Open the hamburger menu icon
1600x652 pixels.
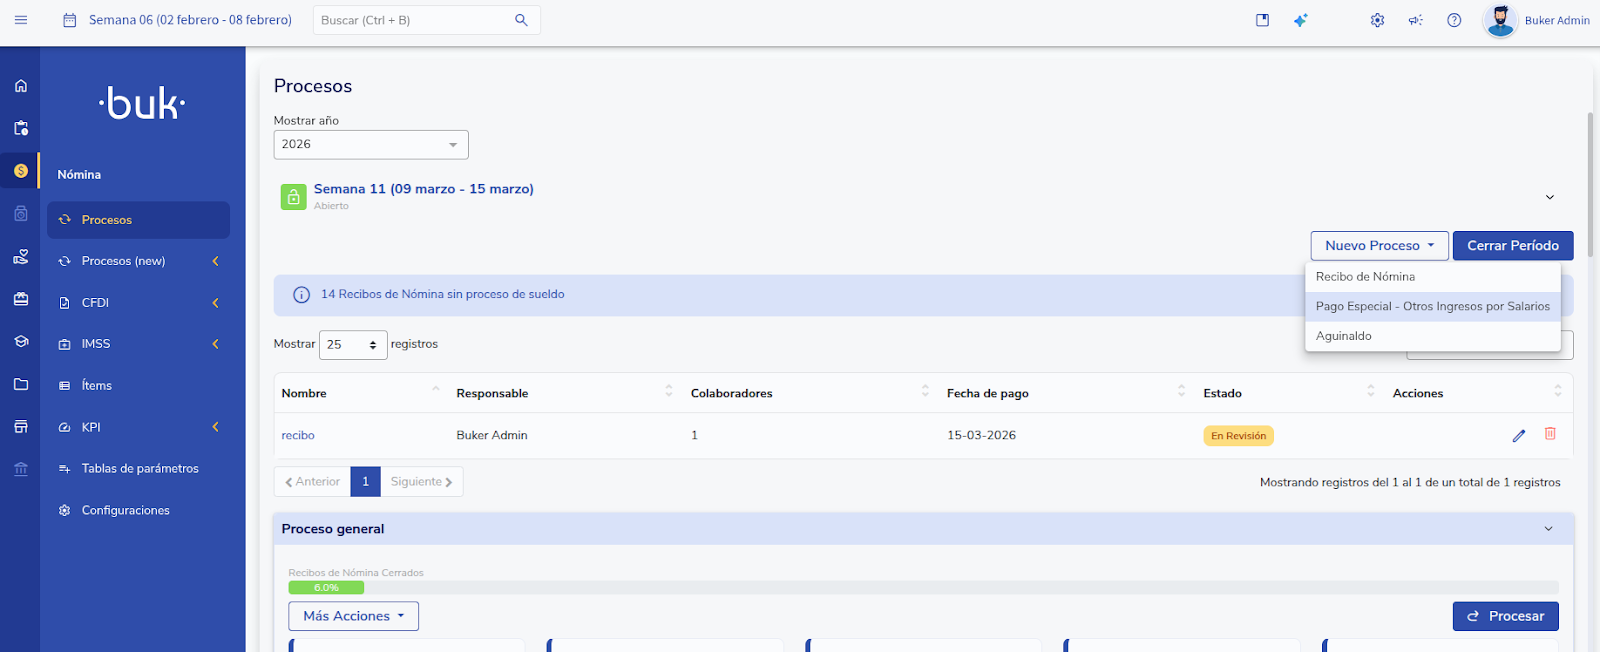[21, 20]
